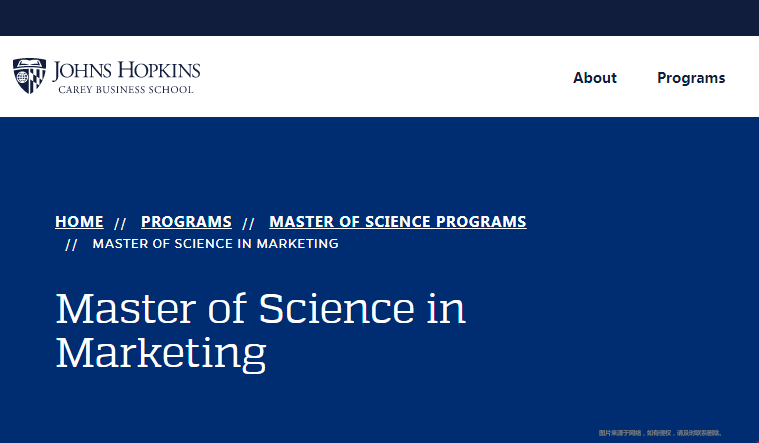
Task: Click the globe emblem inside the shield logo
Action: (22, 77)
